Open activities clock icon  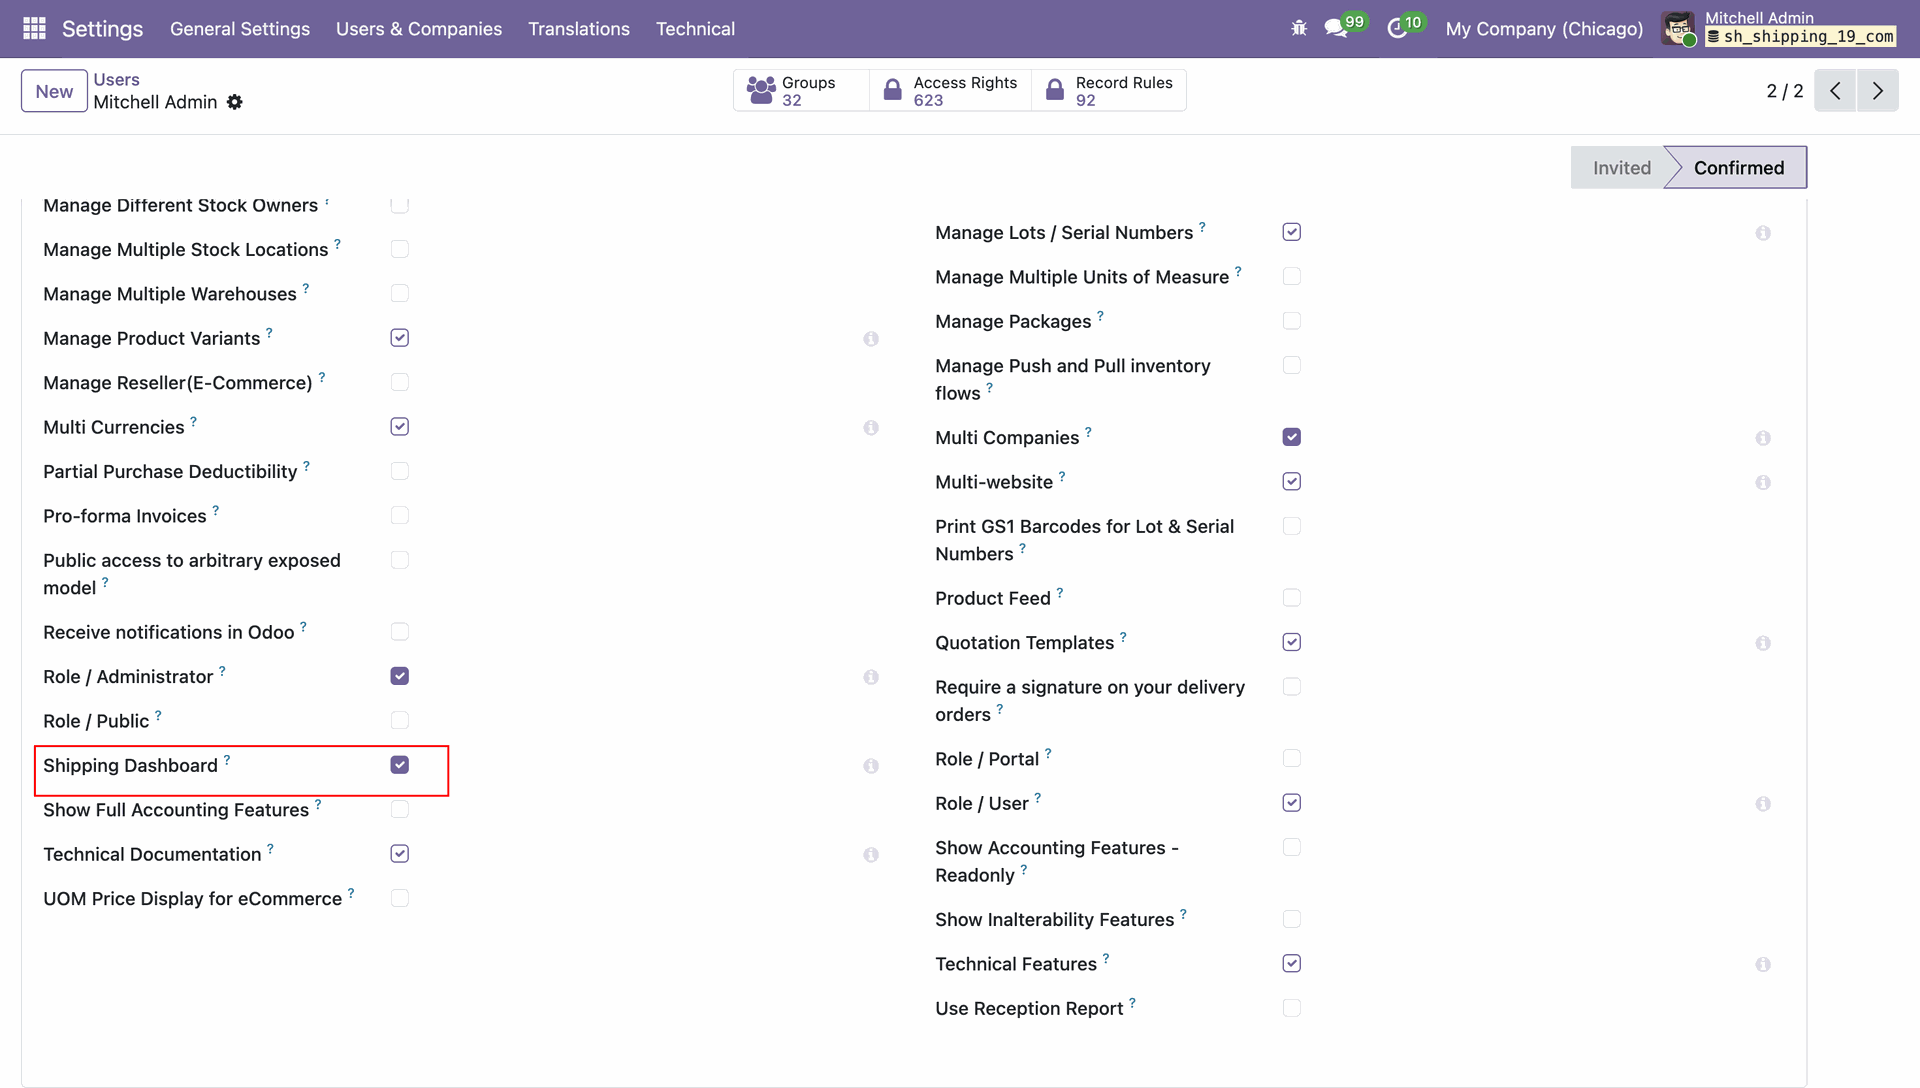[1397, 29]
